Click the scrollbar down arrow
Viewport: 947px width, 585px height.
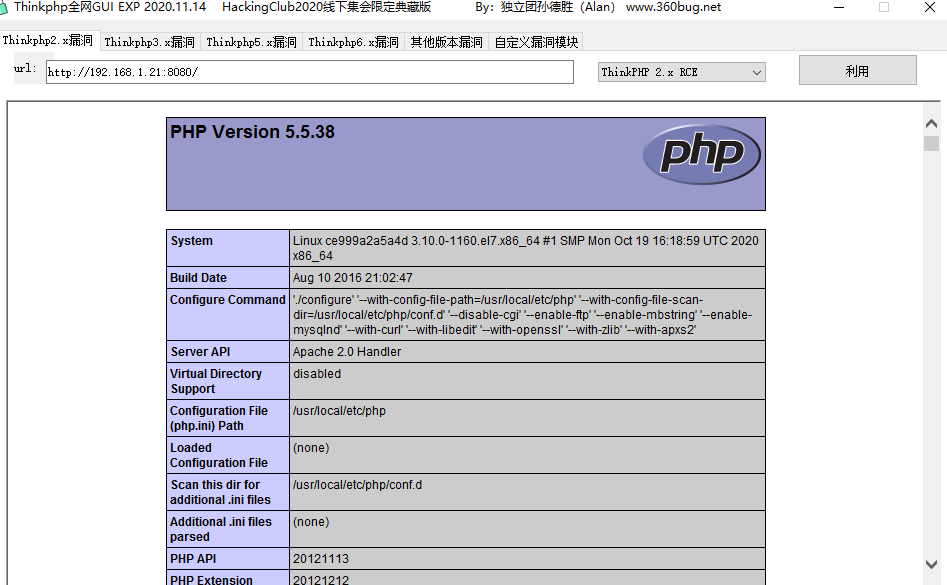tap(931, 564)
